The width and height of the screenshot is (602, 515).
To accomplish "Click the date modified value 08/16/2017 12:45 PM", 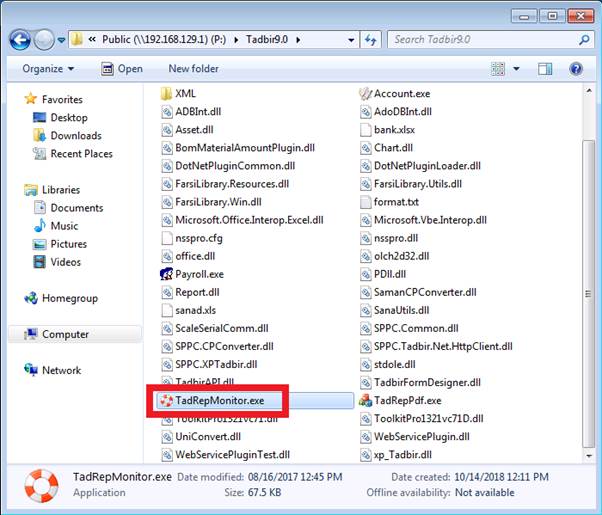I will (294, 477).
